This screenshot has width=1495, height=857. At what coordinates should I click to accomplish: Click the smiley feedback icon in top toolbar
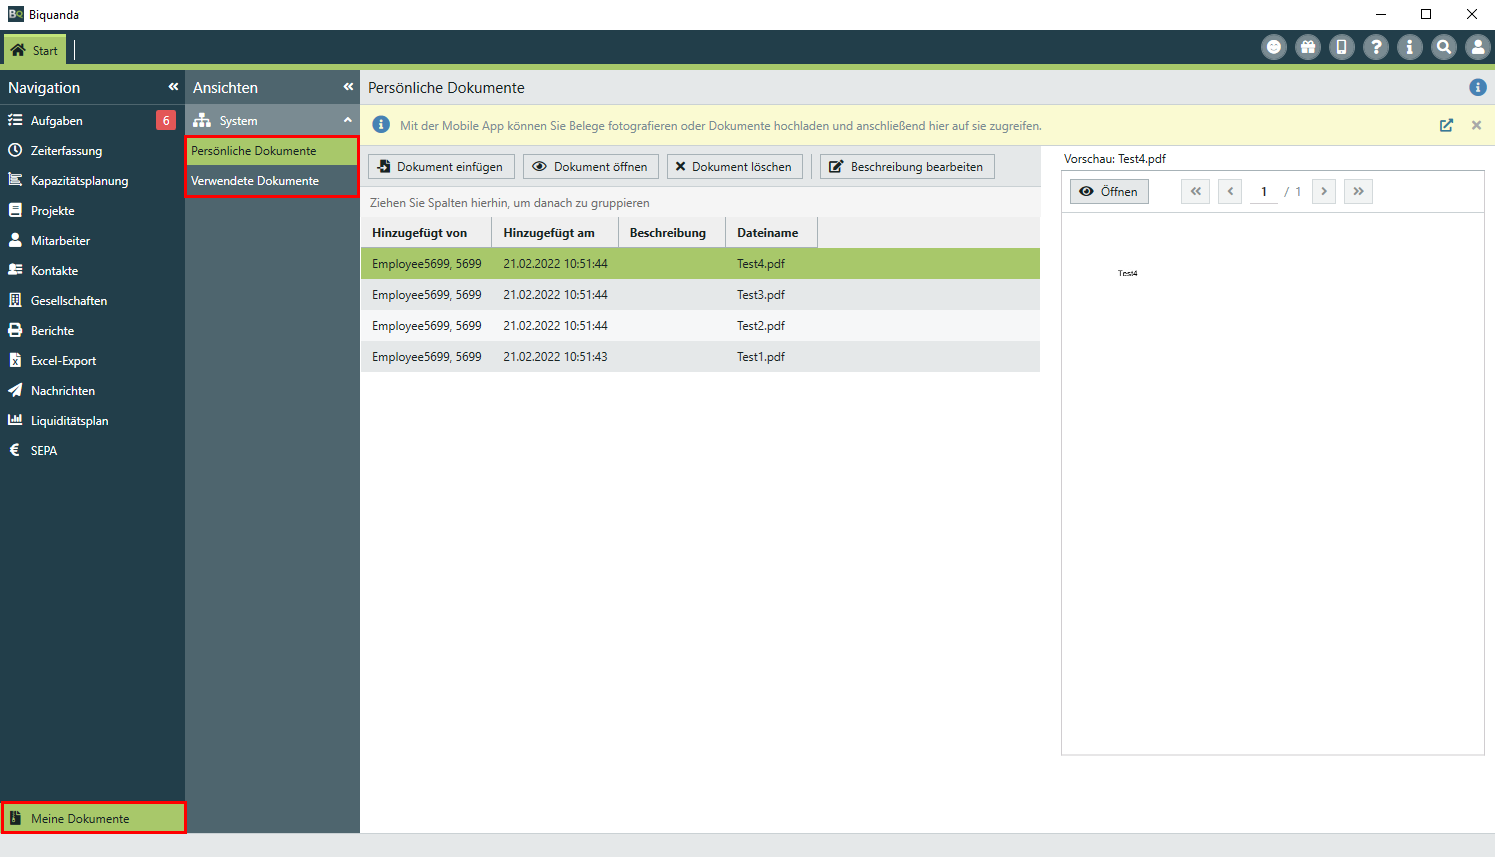tap(1274, 47)
